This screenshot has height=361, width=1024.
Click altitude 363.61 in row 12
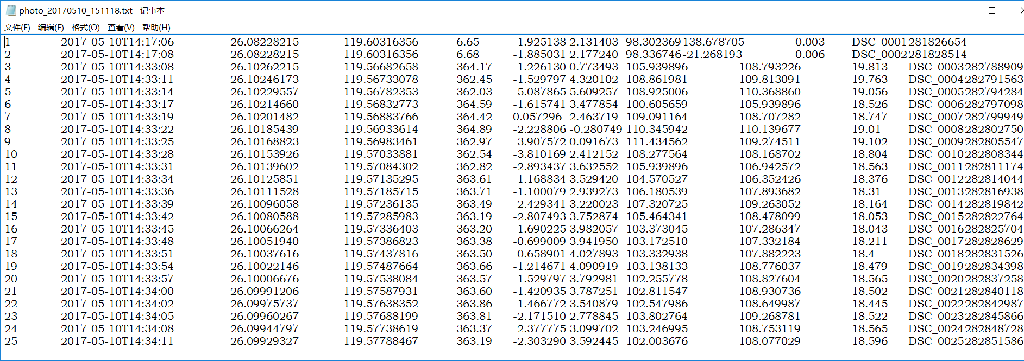(x=475, y=180)
